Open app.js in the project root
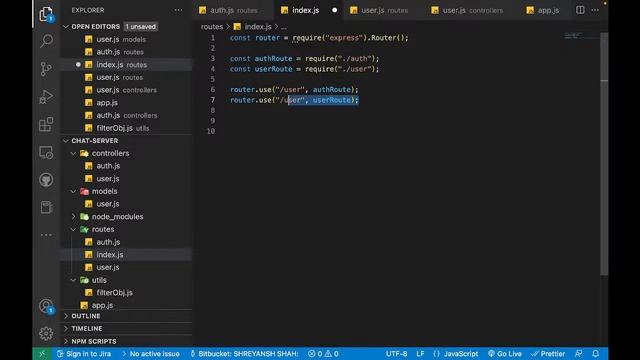This screenshot has height=360, width=640. 126,305
